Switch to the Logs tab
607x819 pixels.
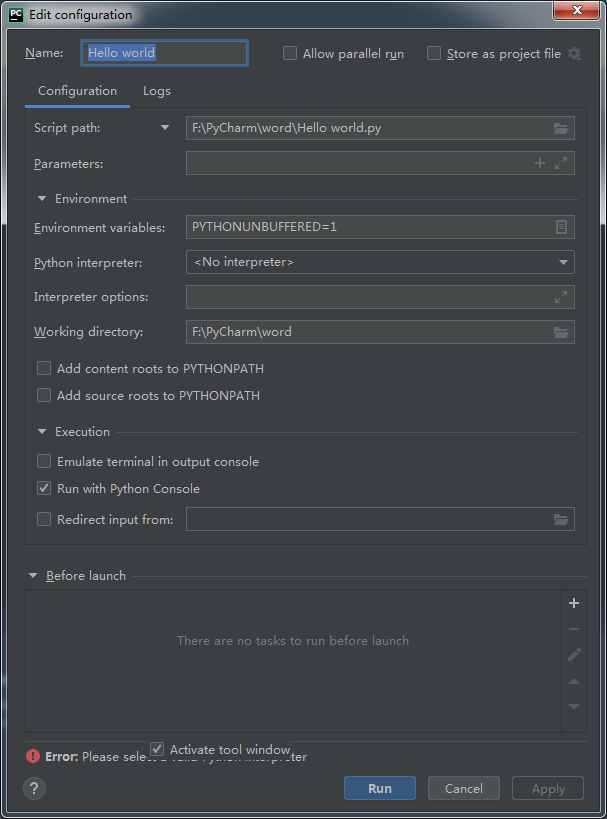pyautogui.click(x=157, y=91)
